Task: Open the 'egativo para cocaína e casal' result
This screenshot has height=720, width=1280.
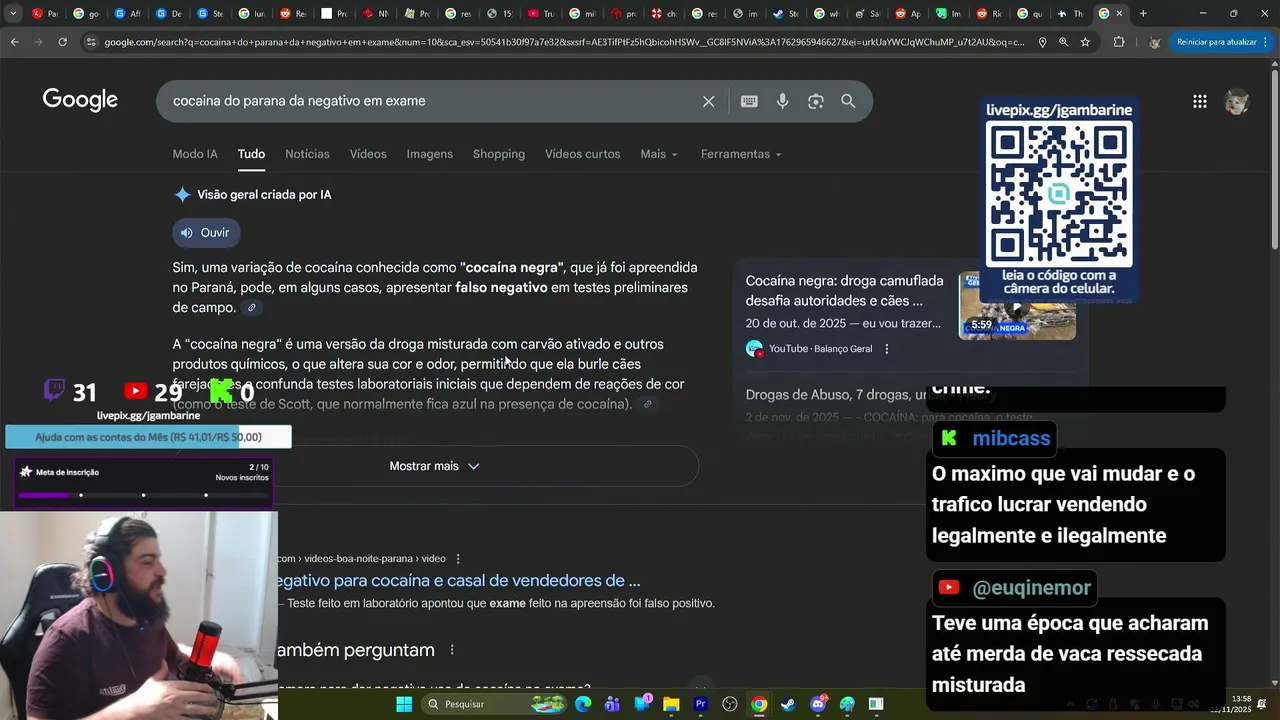Action: [459, 581]
